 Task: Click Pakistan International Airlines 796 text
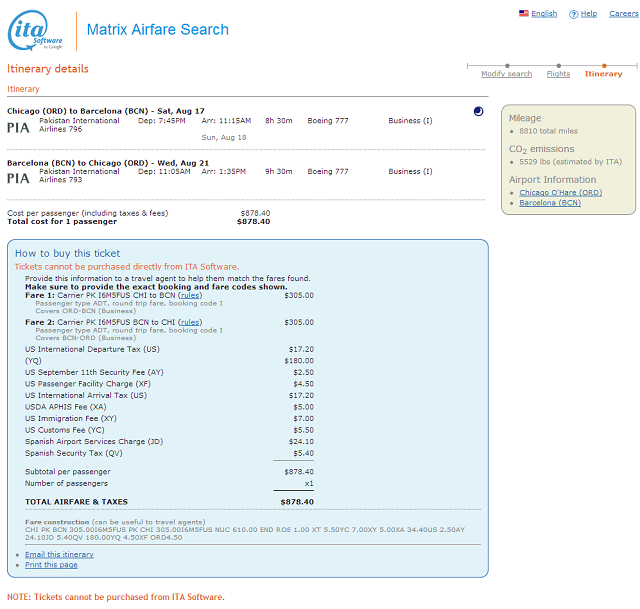[79, 125]
